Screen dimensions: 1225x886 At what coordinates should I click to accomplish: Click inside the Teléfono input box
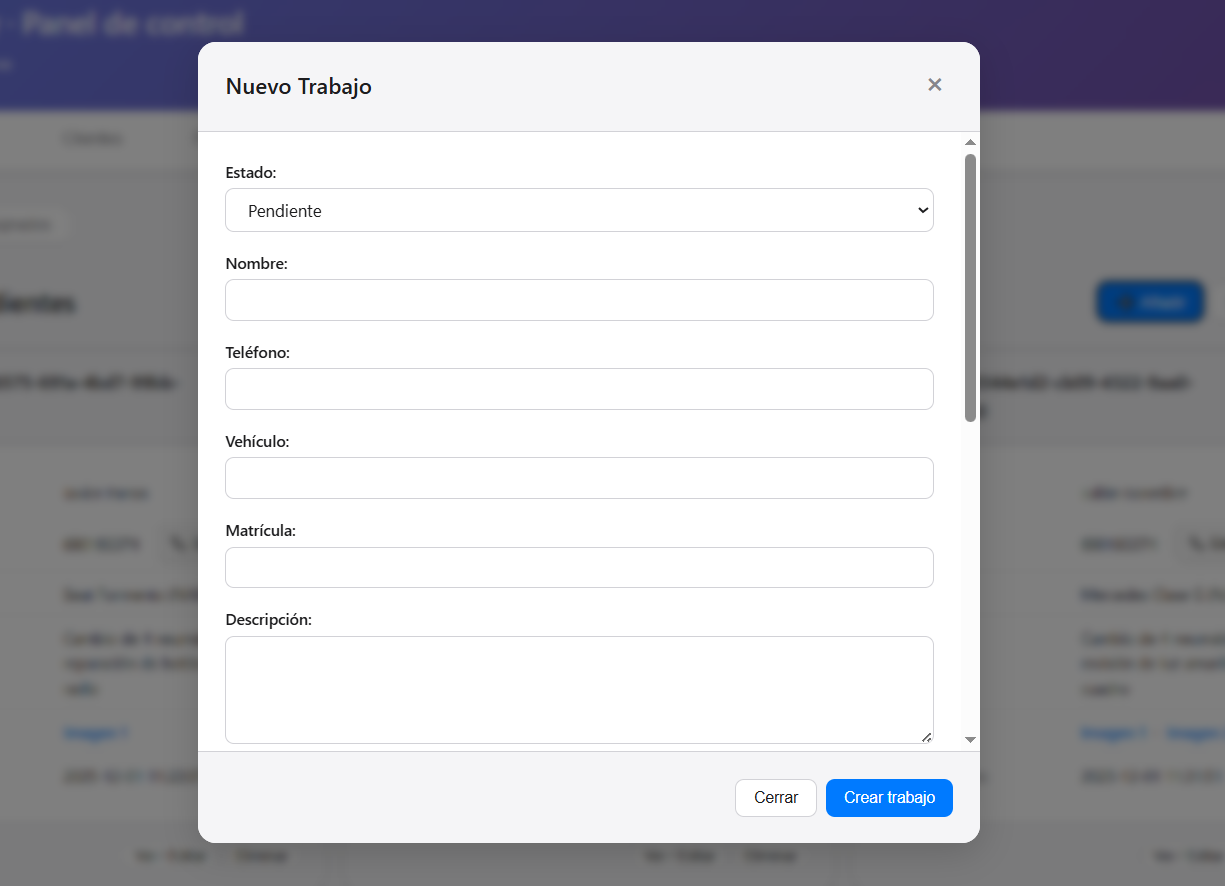click(x=579, y=389)
